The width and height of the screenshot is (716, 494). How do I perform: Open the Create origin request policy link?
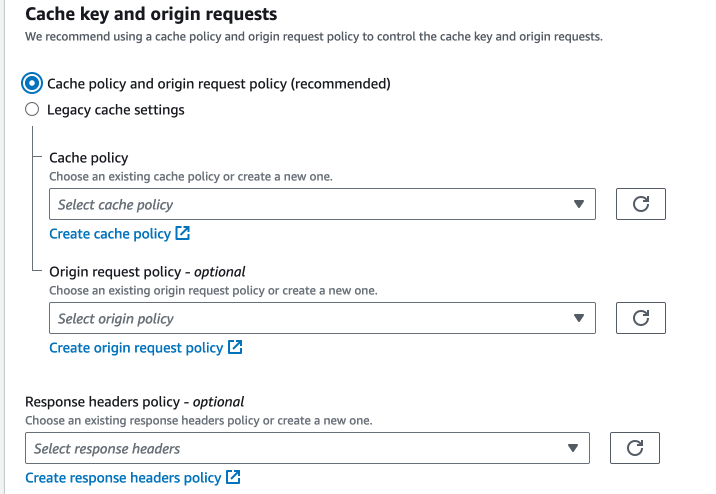[136, 348]
